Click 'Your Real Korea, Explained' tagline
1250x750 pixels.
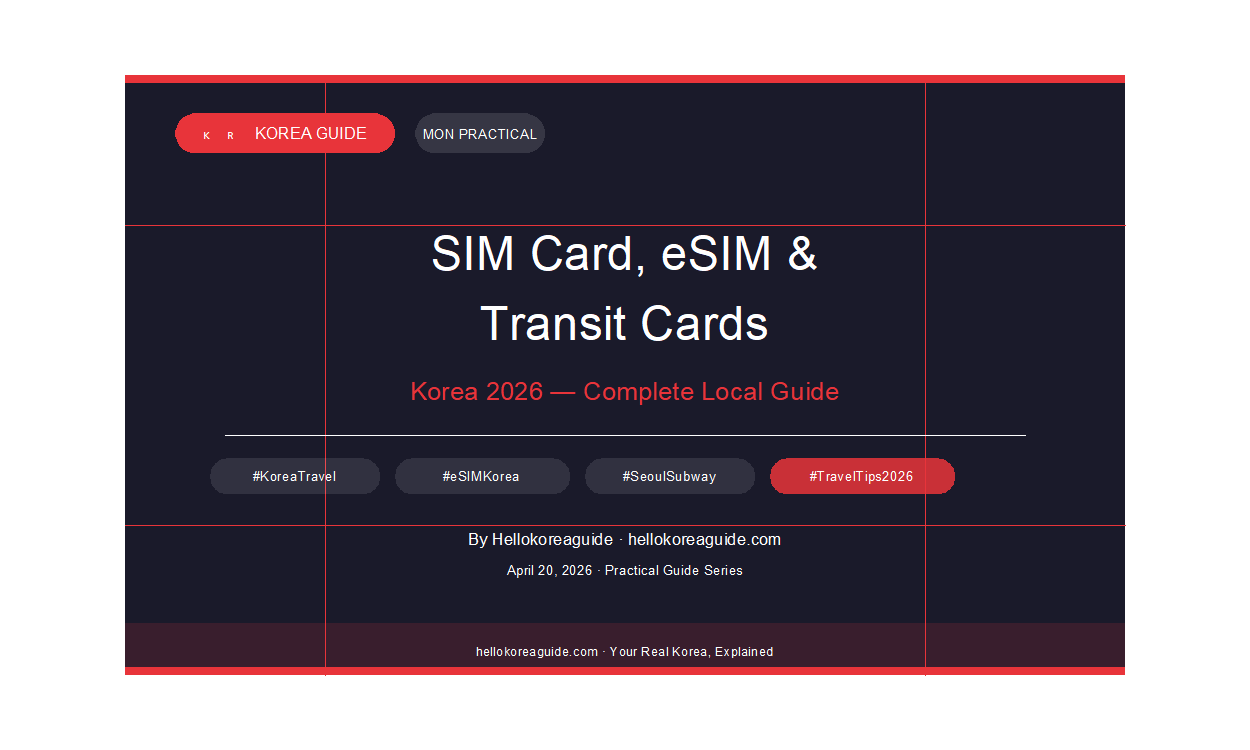(x=691, y=652)
